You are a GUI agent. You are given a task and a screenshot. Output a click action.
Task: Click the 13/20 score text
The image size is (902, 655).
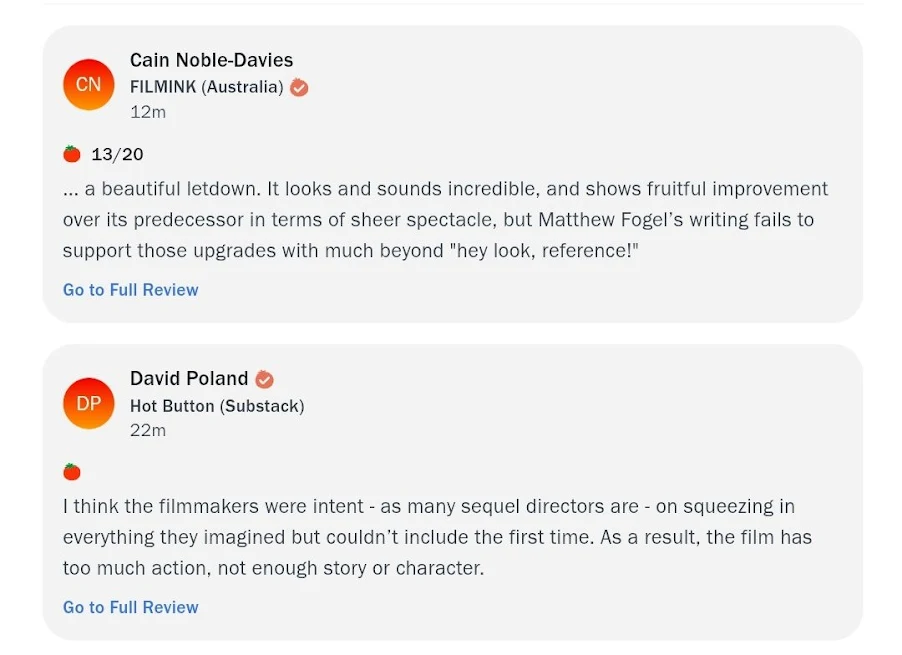[117, 154]
